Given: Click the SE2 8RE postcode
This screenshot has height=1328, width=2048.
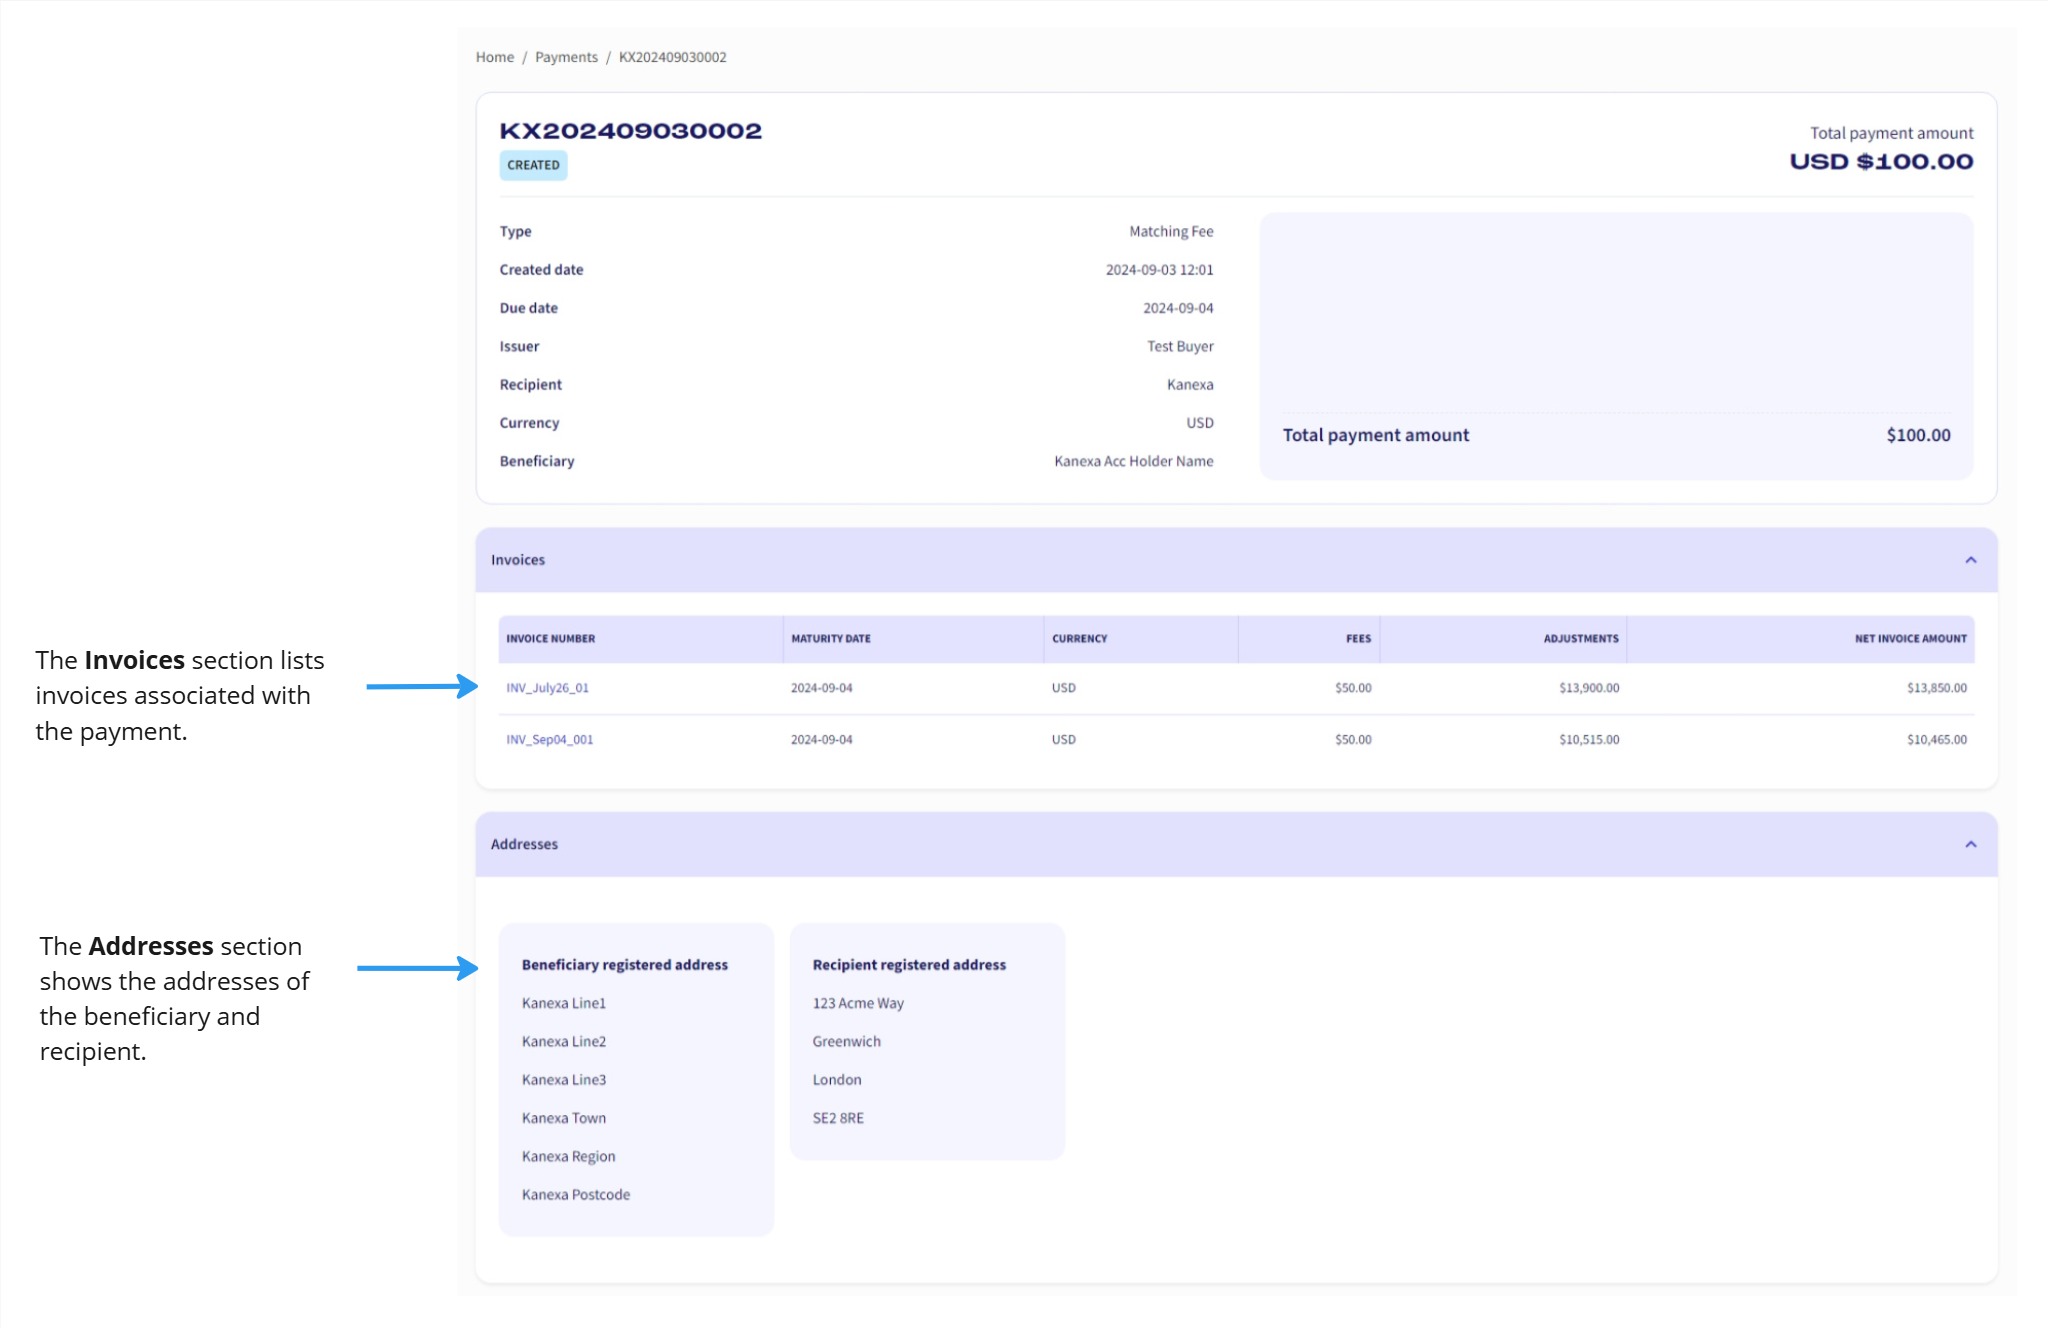Looking at the screenshot, I should click(x=838, y=1118).
